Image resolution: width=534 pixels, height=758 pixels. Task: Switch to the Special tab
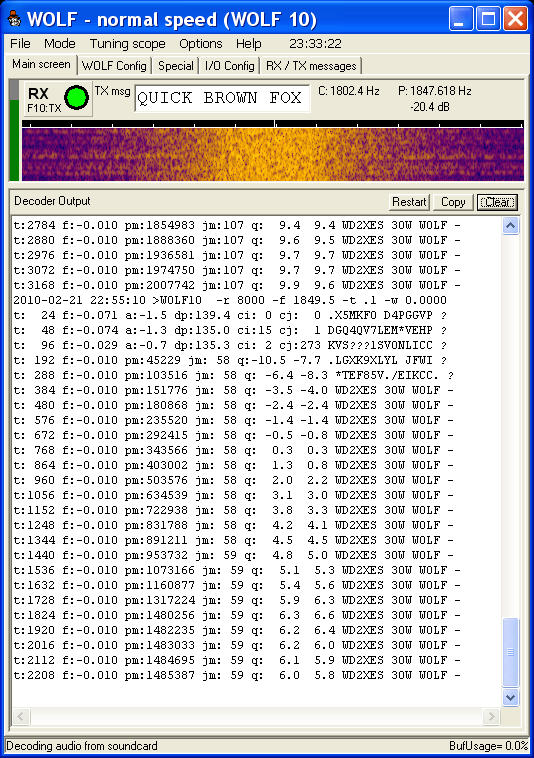tap(176, 66)
